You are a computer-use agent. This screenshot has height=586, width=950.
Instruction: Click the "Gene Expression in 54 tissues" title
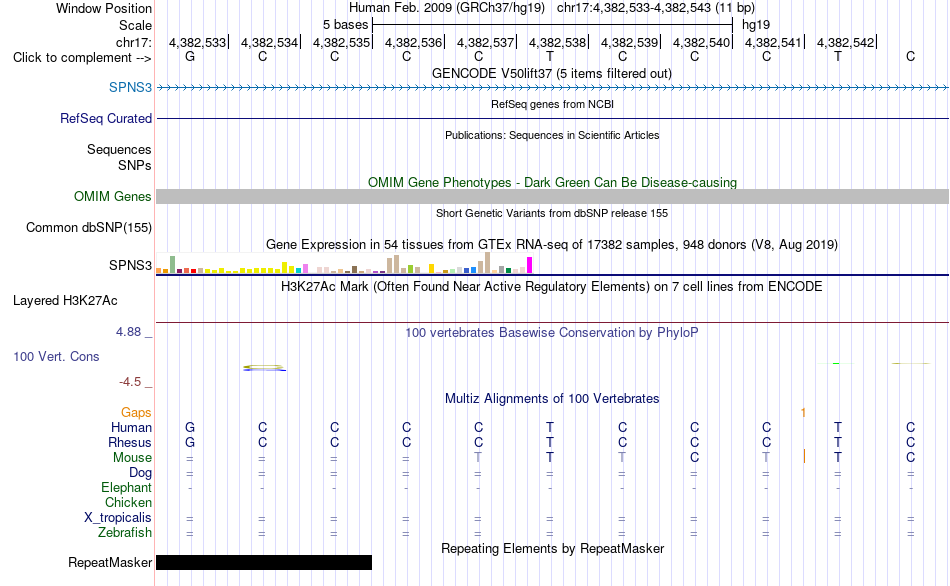click(552, 245)
